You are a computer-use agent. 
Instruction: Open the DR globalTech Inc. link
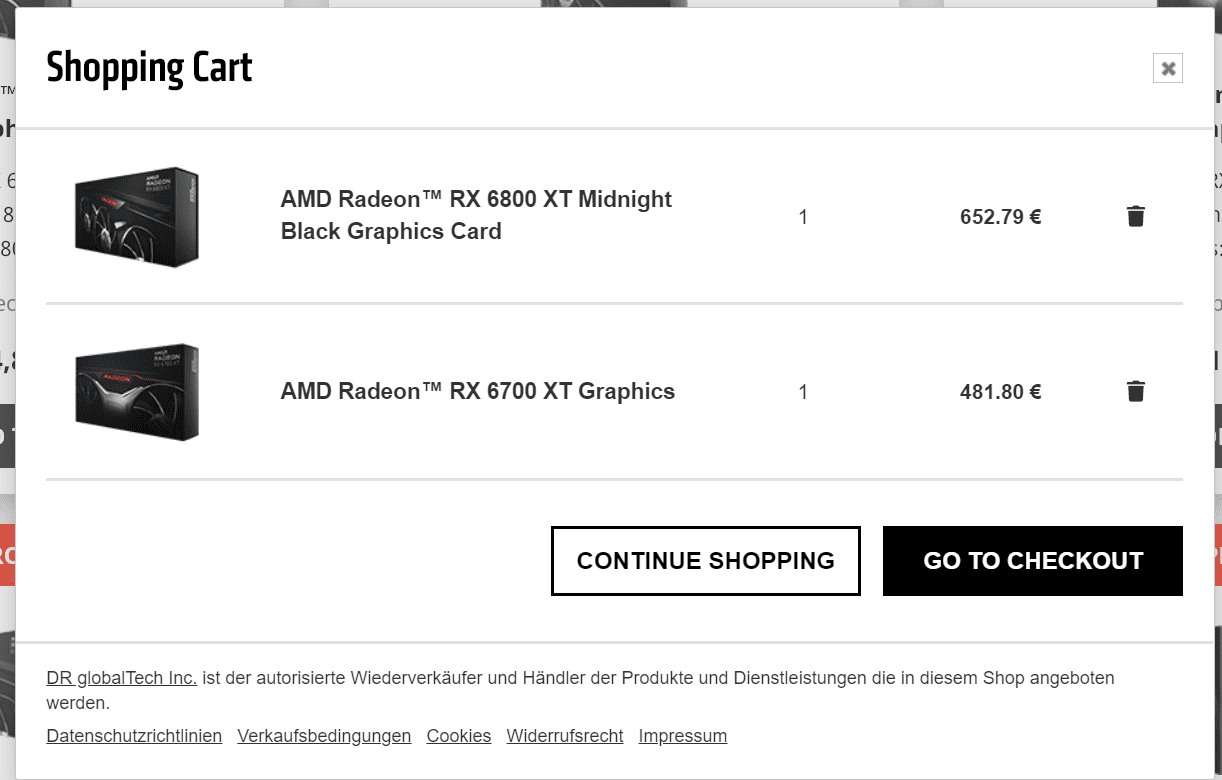121,678
